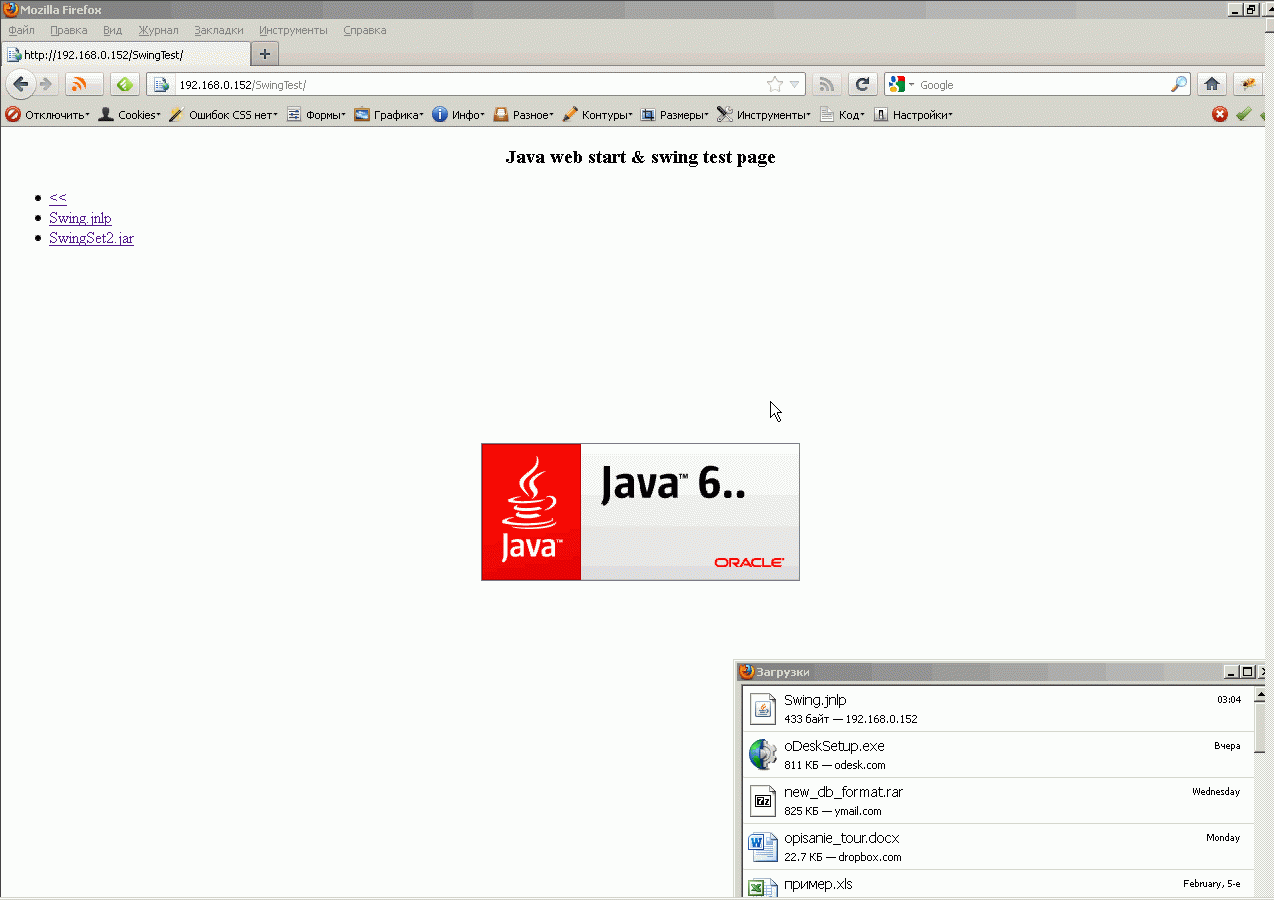This screenshot has width=1274, height=900.
Task: Expand Формы developer toolbar dropdown
Action: (x=316, y=115)
